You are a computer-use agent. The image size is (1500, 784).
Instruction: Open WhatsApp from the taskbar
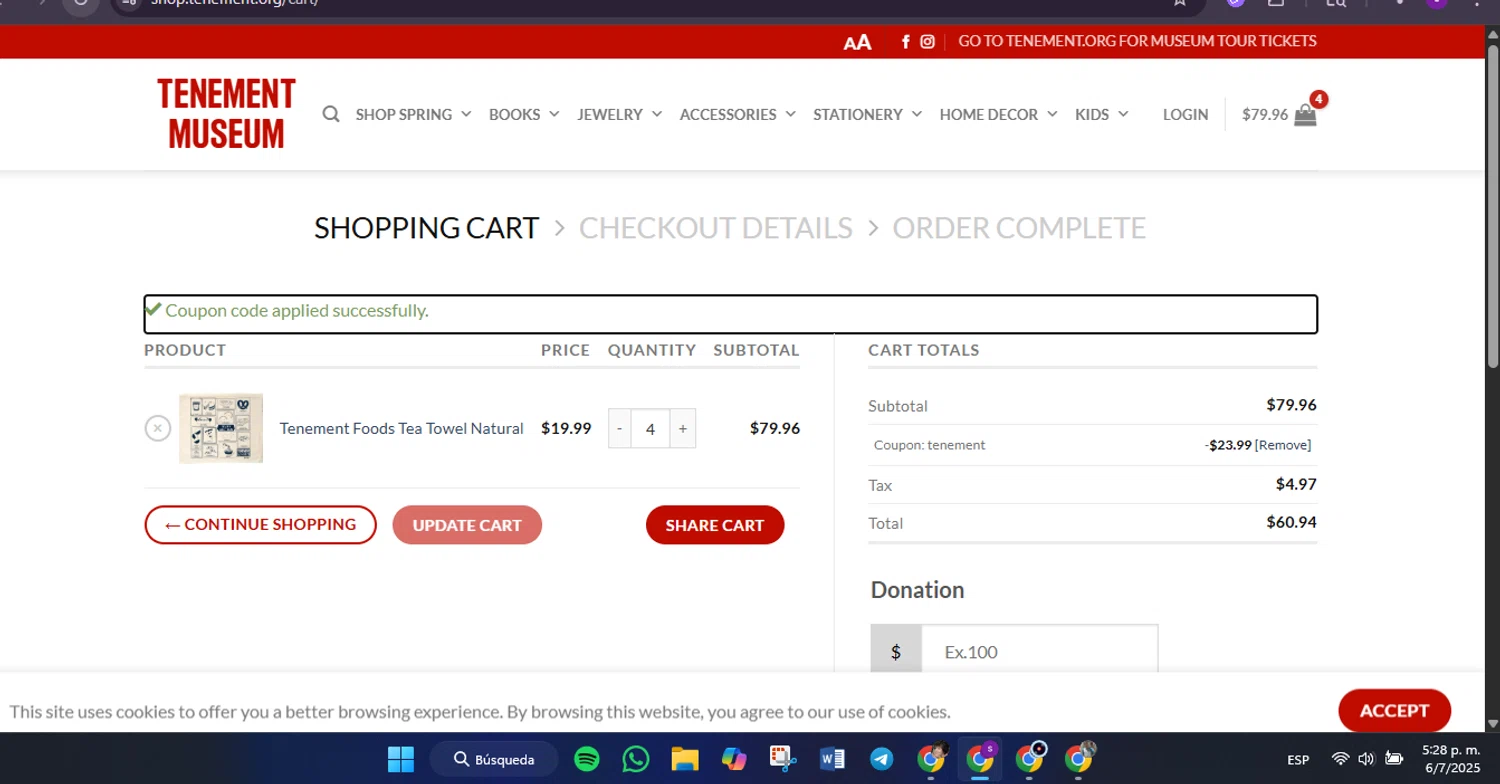point(636,759)
